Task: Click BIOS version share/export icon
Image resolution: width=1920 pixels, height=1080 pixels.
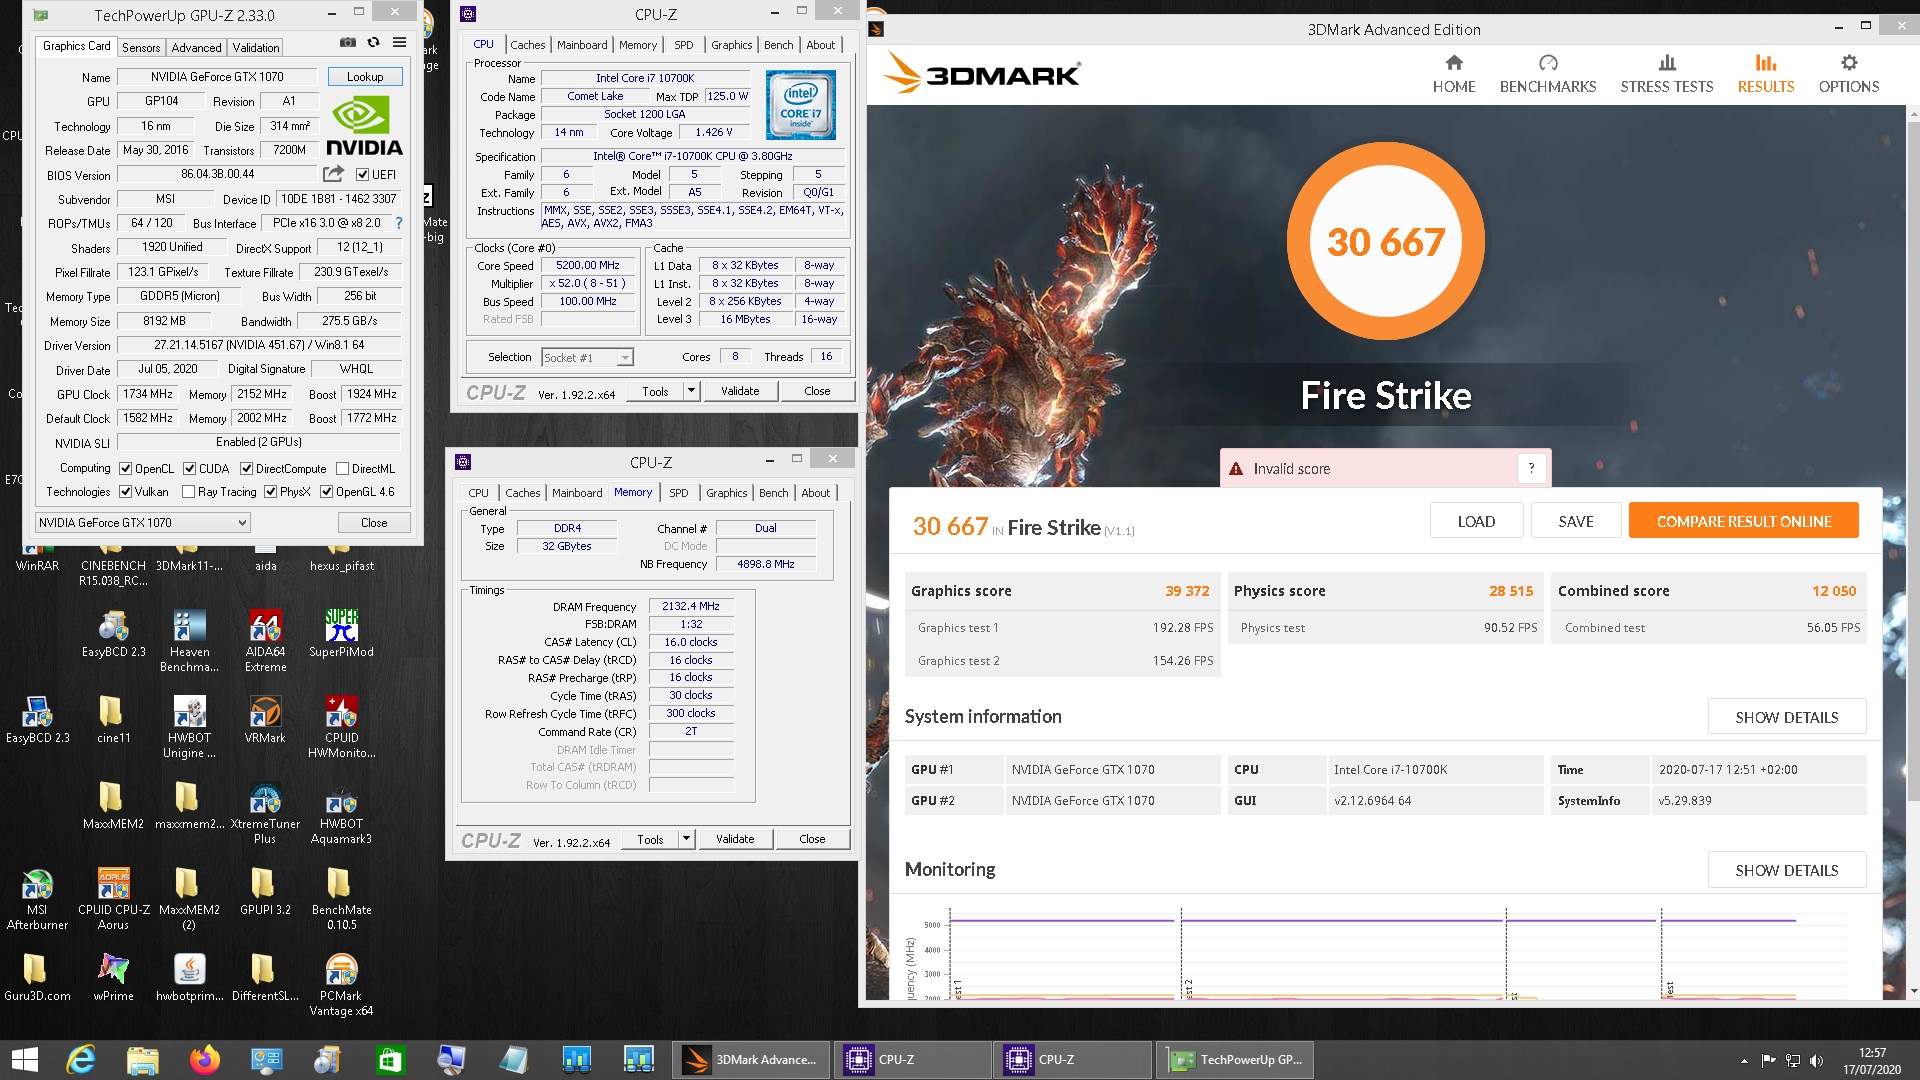Action: click(x=333, y=174)
